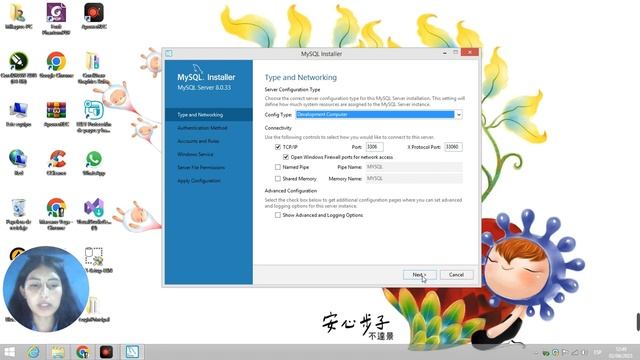Open the CorelDraw Graphics Suite folder icon
The height and width of the screenshot is (360, 640).
point(94,67)
